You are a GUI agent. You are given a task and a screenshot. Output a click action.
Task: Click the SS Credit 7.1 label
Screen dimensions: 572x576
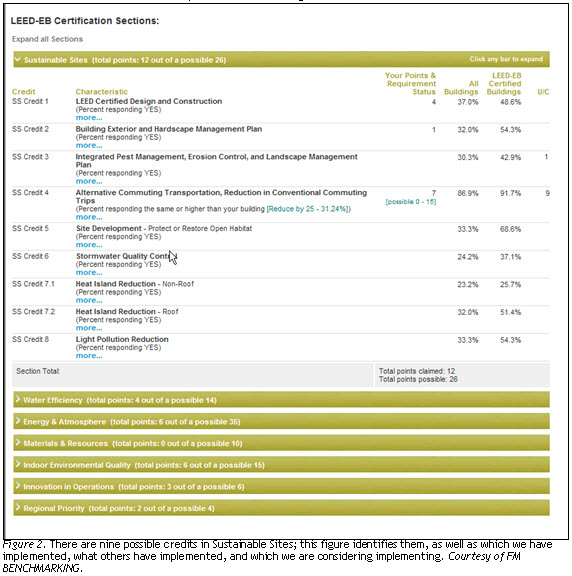click(x=33, y=284)
